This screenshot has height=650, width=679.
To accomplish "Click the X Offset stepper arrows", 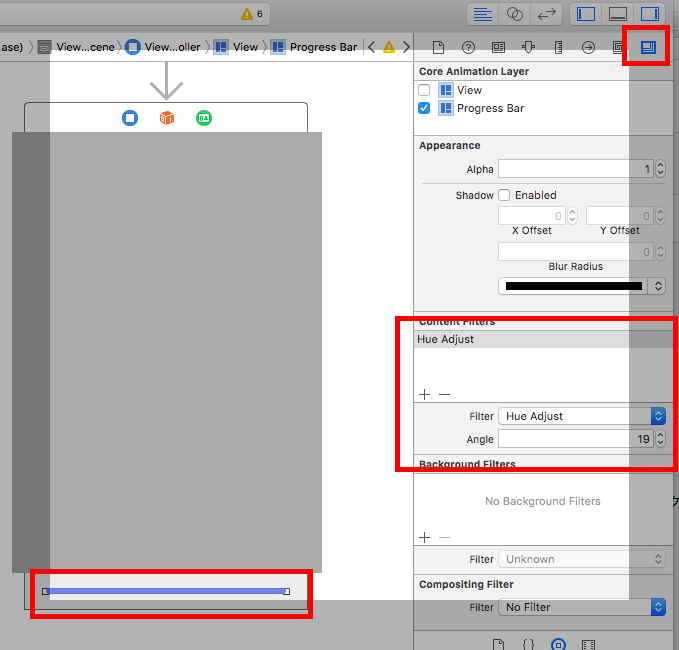I will (x=572, y=216).
